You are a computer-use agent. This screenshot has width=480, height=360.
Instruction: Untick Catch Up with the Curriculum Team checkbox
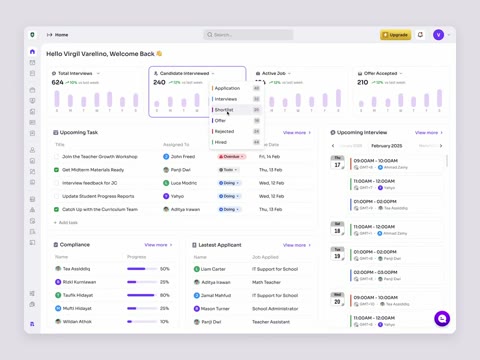point(56,209)
